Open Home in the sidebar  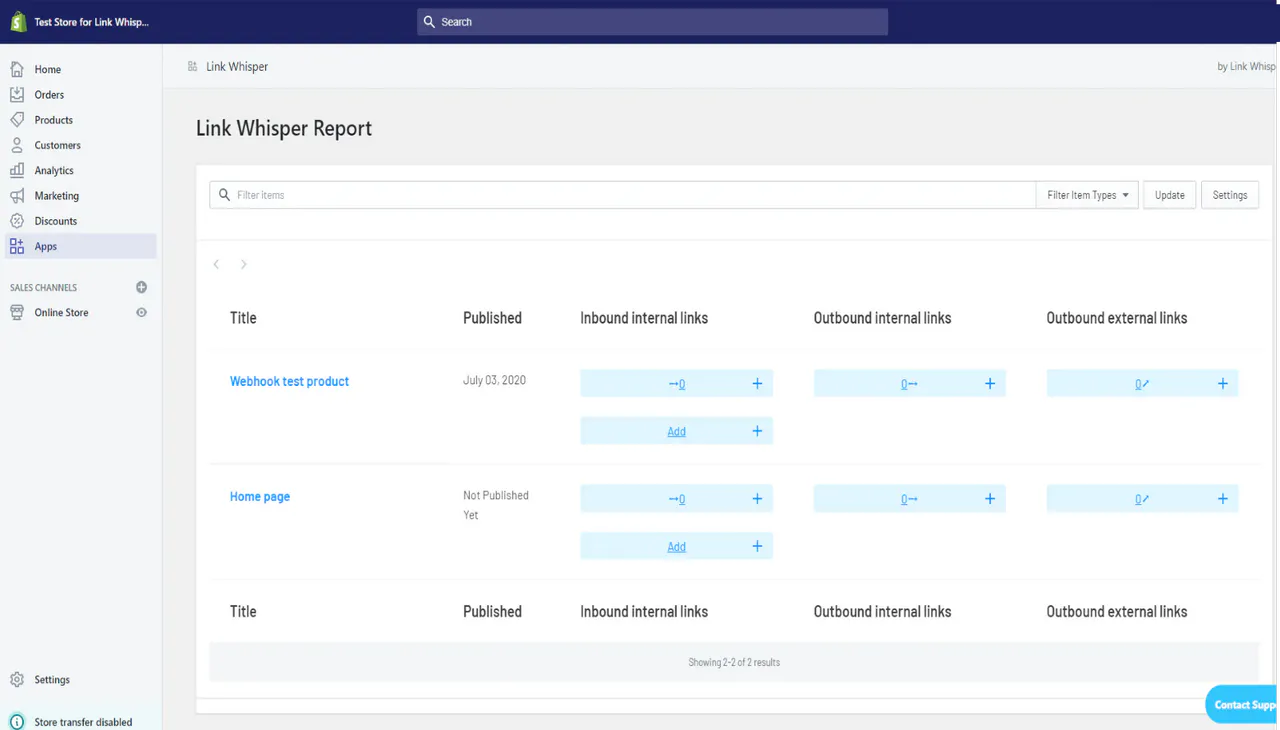coord(47,69)
